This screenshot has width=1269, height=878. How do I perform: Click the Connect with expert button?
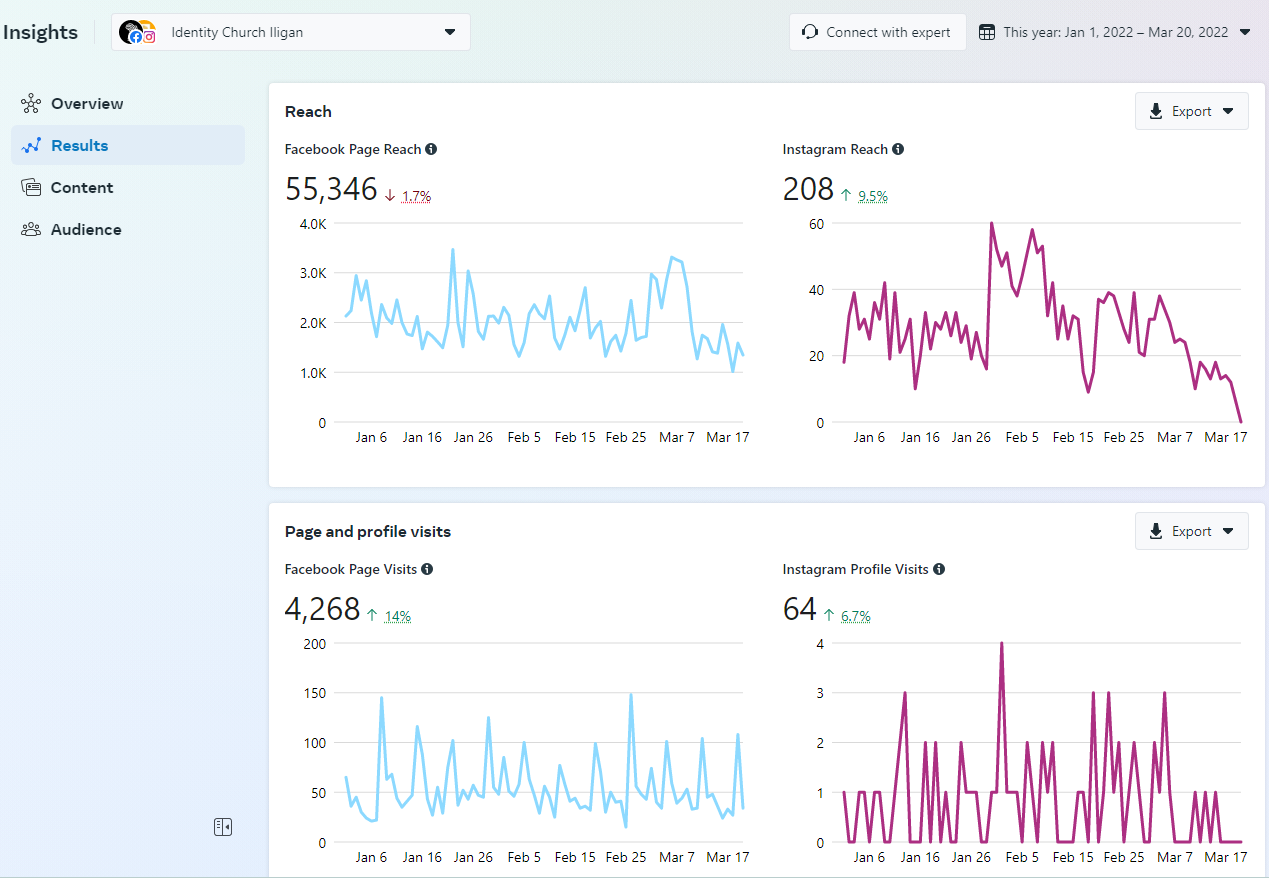[877, 32]
